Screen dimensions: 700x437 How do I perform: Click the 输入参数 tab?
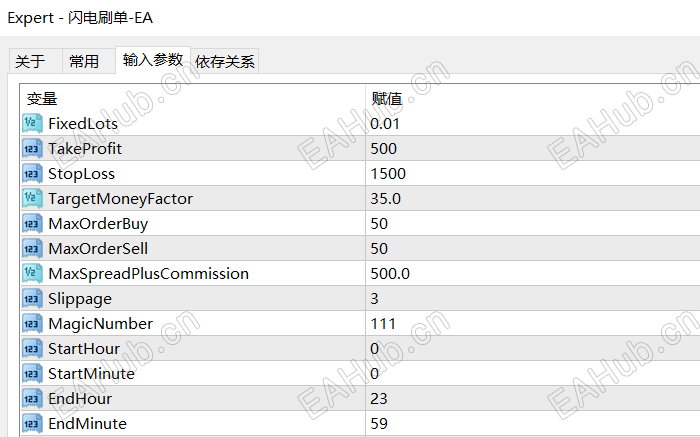point(152,60)
